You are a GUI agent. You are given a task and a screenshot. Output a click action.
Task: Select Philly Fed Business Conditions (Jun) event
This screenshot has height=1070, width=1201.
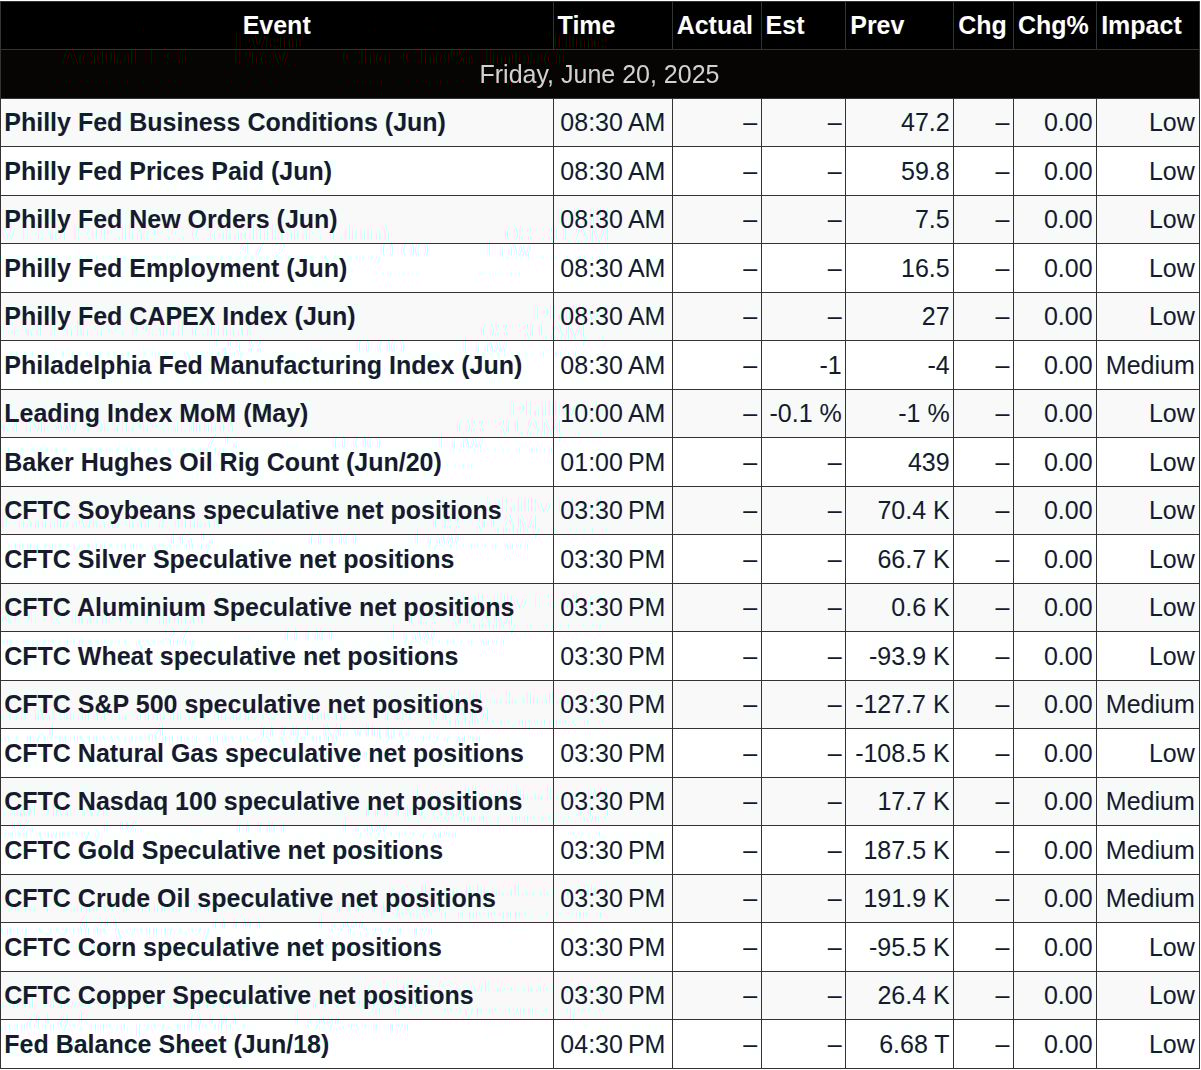tap(225, 123)
